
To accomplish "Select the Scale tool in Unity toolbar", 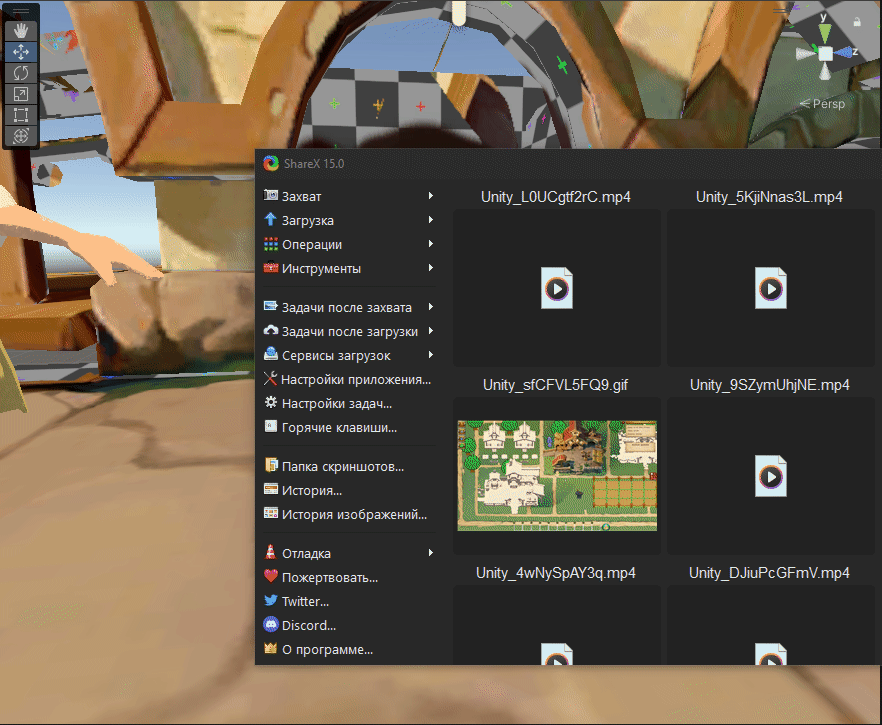I will (x=21, y=94).
